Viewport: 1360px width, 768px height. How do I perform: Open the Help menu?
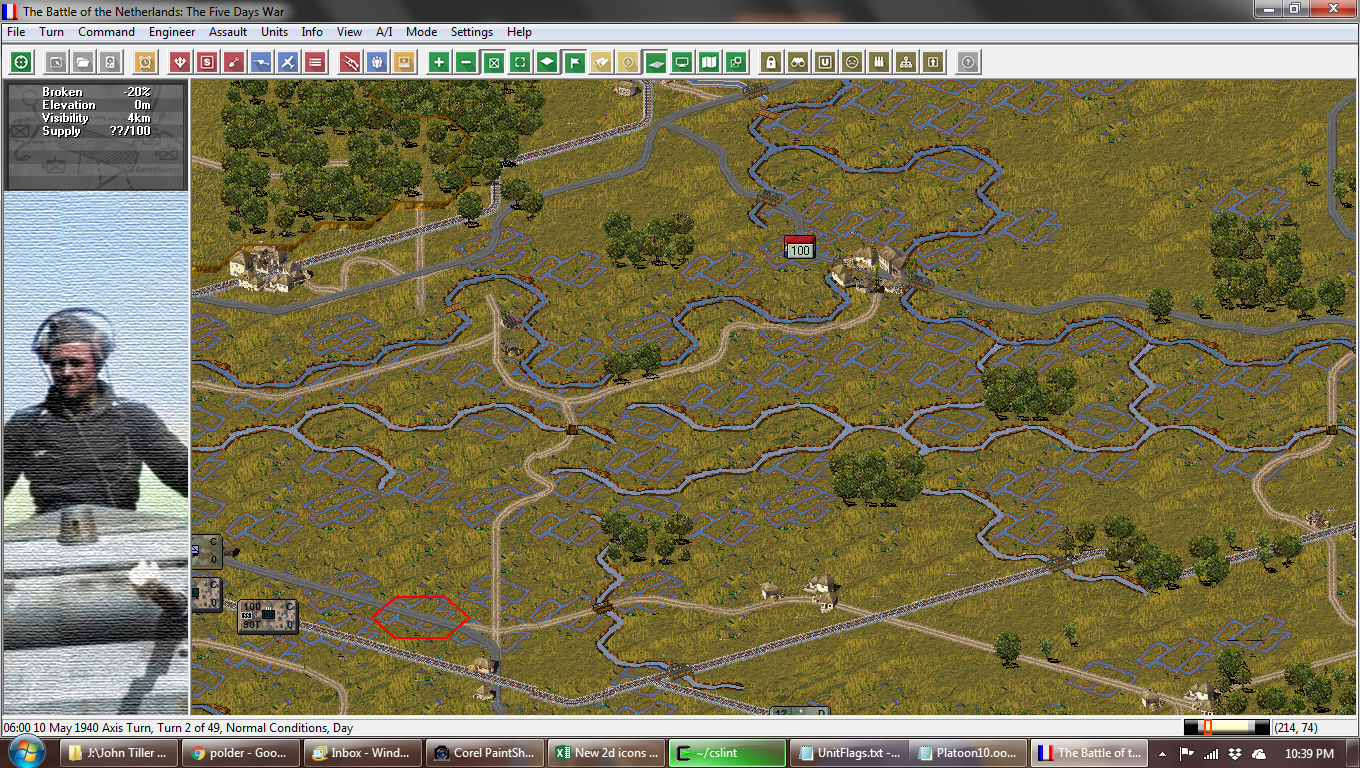519,32
